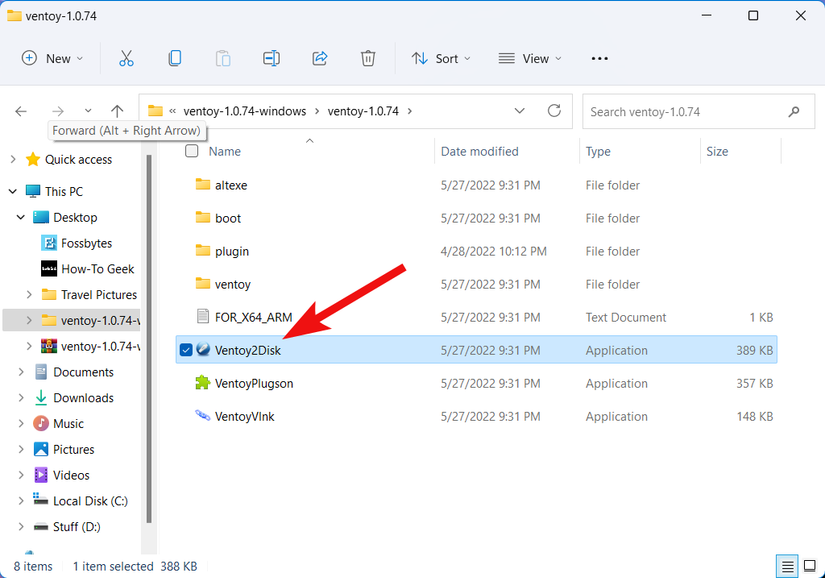Select the FOR_X64_ARM file name

pyautogui.click(x=254, y=317)
